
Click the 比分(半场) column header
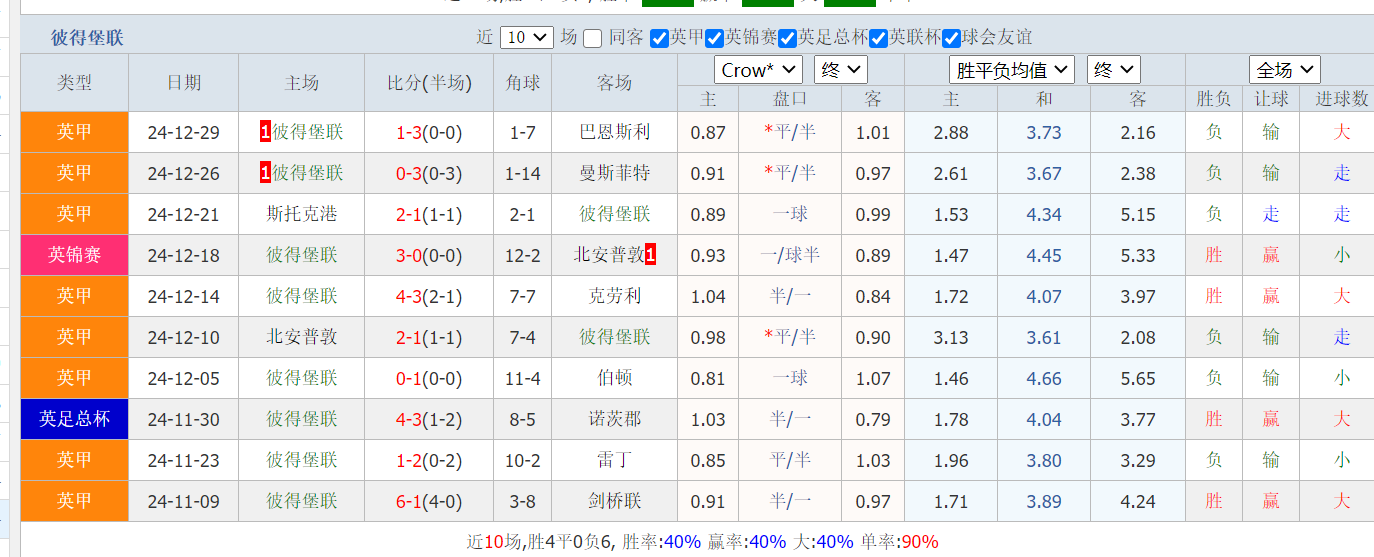pyautogui.click(x=429, y=83)
